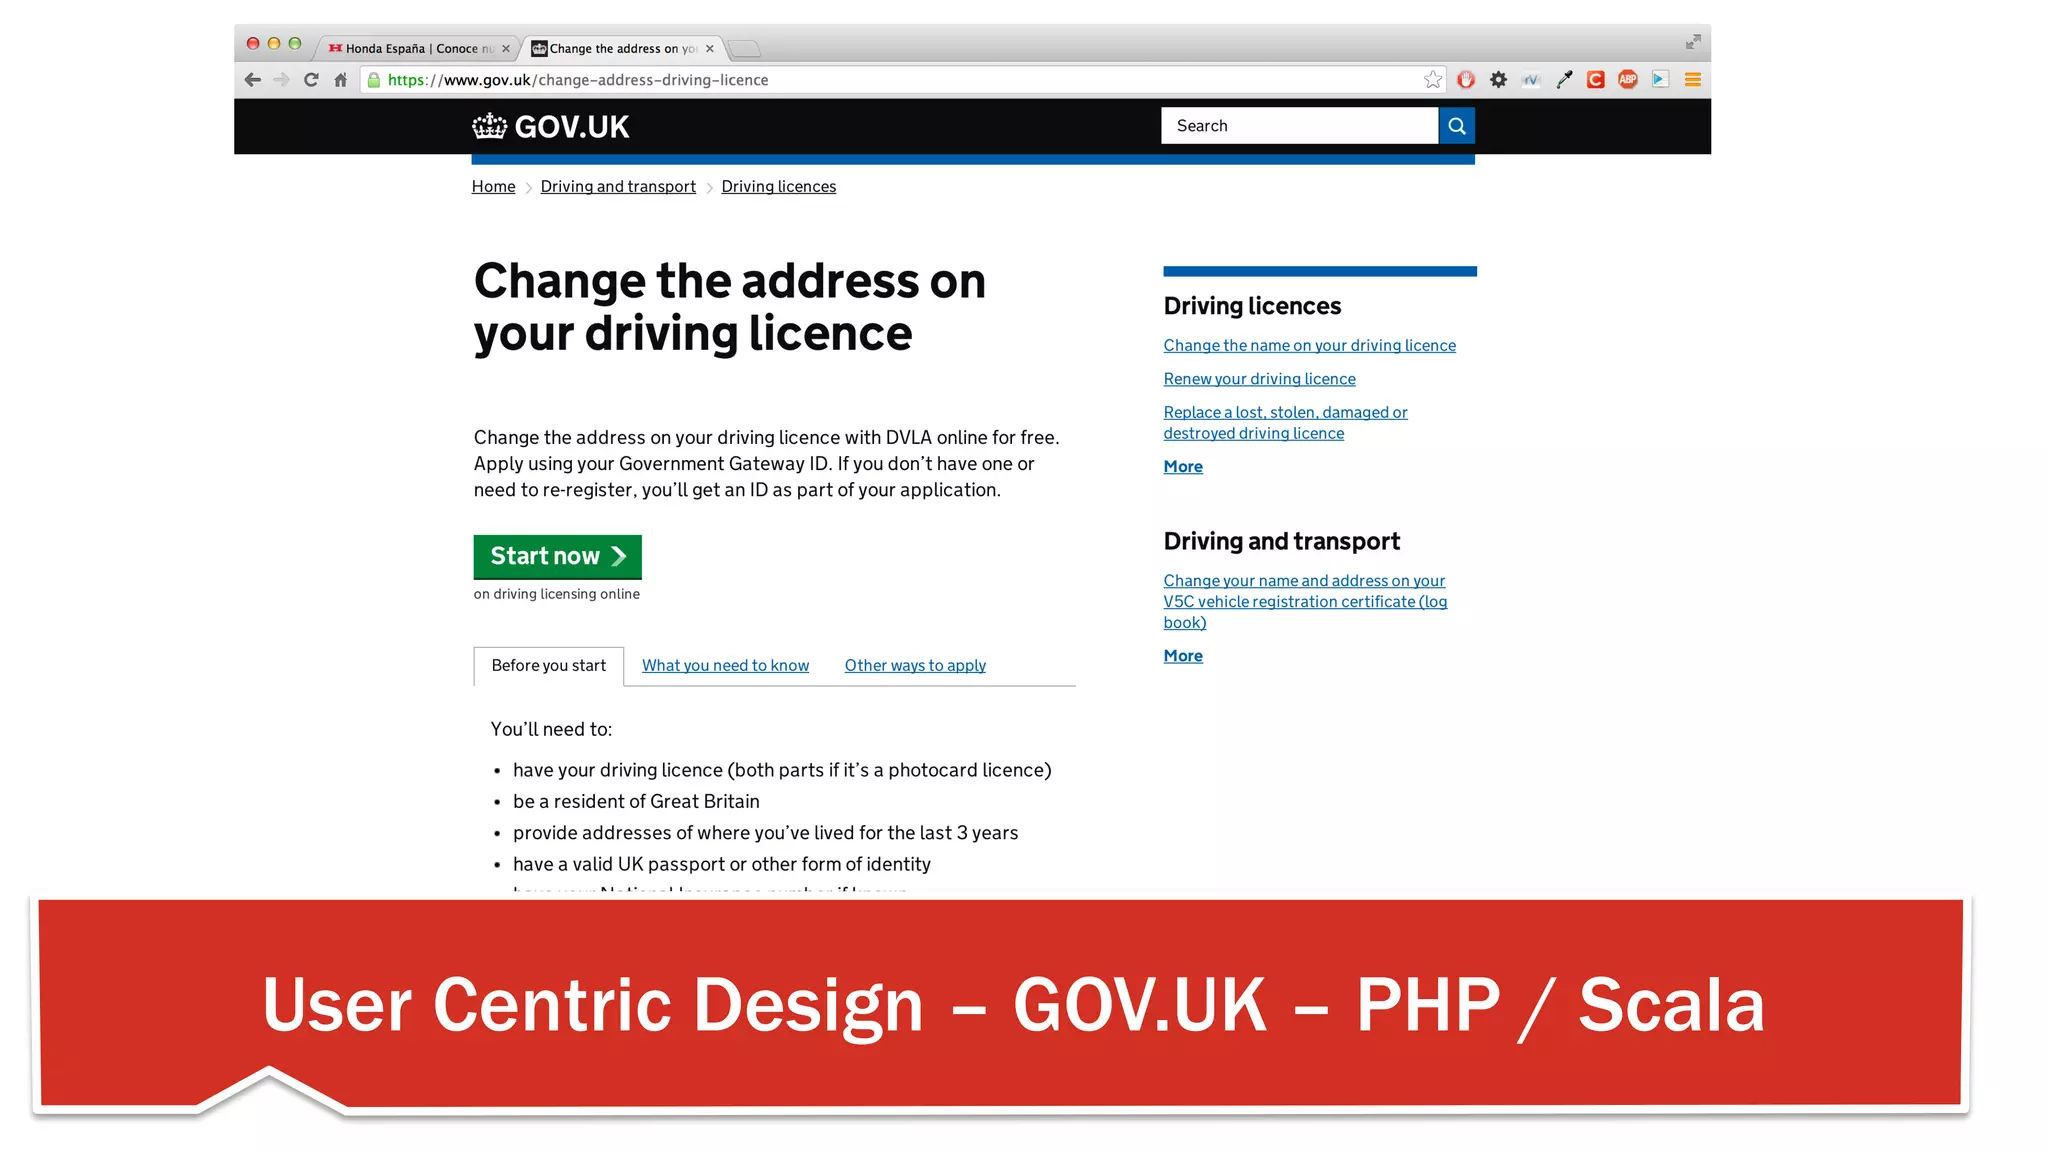2048x1152 pixels.
Task: Click the red C extension icon
Action: 1596,80
